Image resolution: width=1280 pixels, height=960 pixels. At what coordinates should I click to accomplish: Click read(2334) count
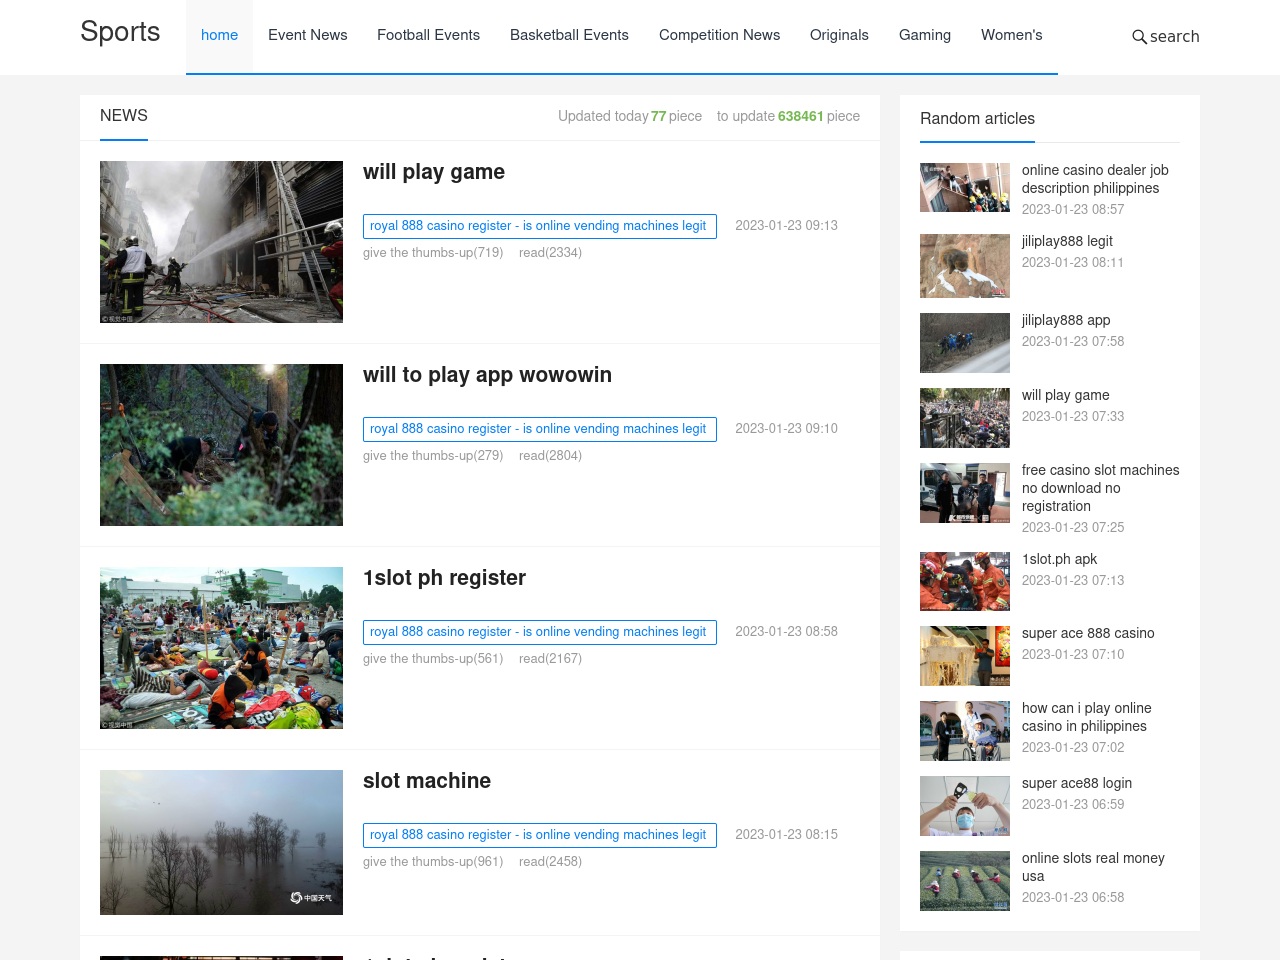click(x=550, y=253)
